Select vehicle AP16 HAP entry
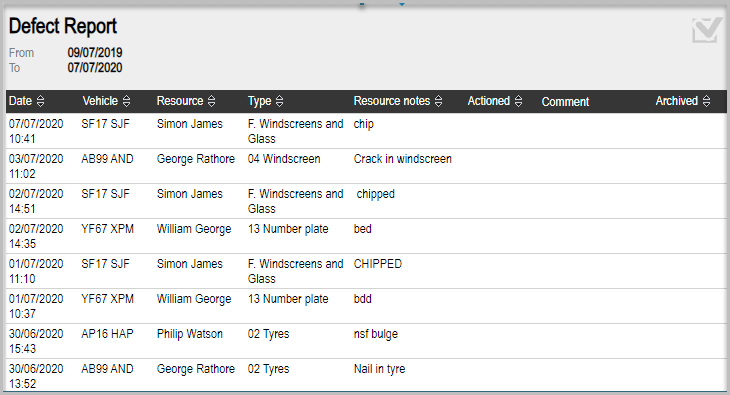Screen dimensions: 730x395 [x=107, y=334]
